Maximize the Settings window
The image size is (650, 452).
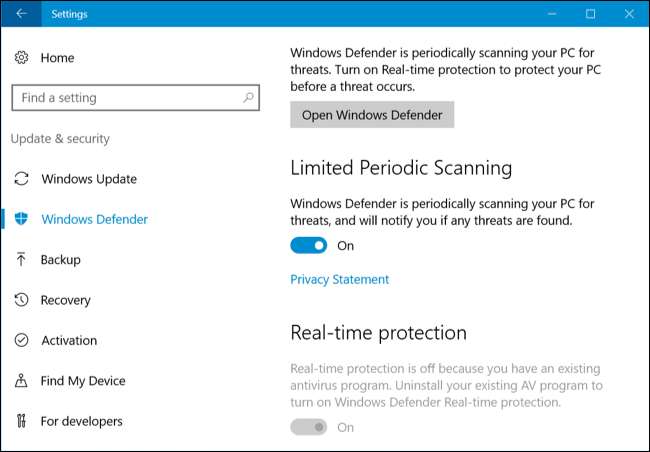coord(590,14)
